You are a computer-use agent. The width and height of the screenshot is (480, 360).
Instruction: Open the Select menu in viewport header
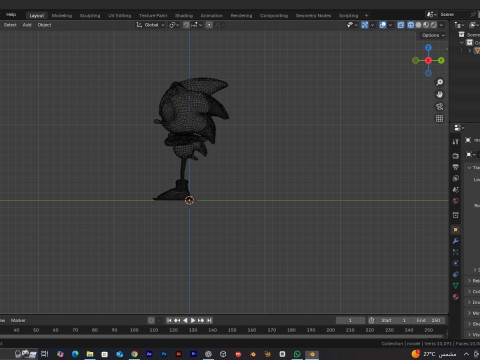point(10,25)
